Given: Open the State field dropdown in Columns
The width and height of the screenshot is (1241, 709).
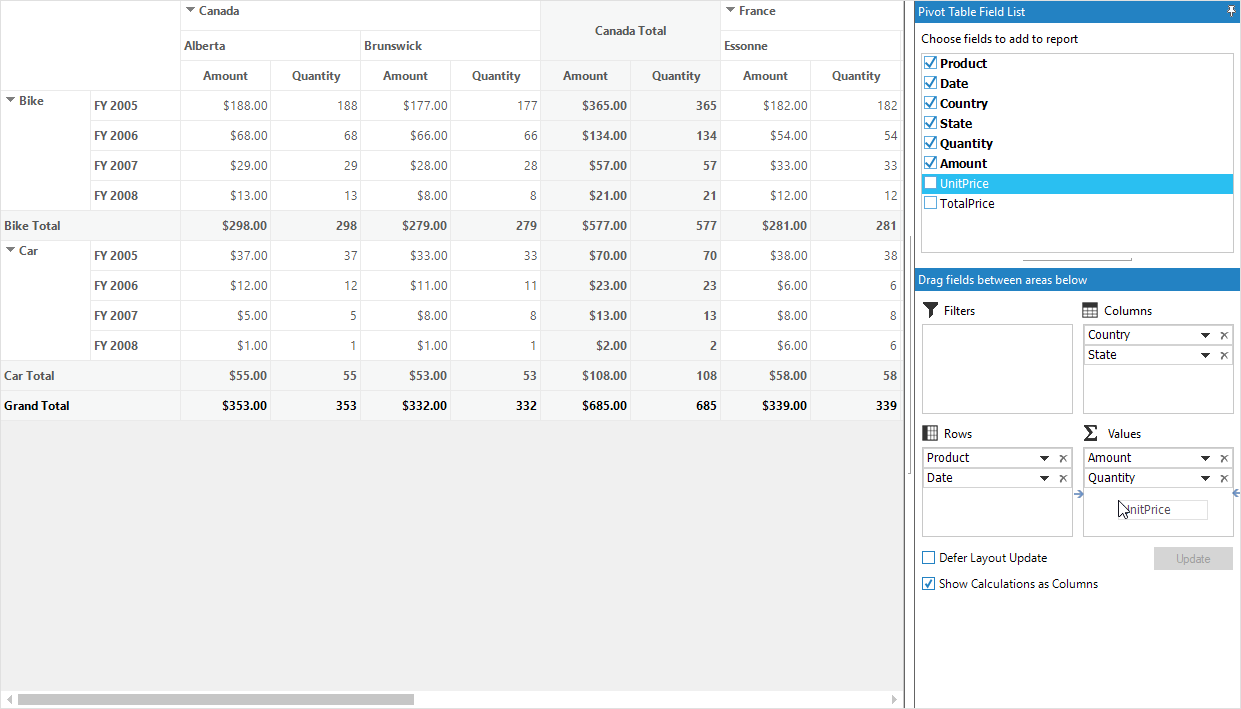Looking at the screenshot, I should pos(1206,355).
